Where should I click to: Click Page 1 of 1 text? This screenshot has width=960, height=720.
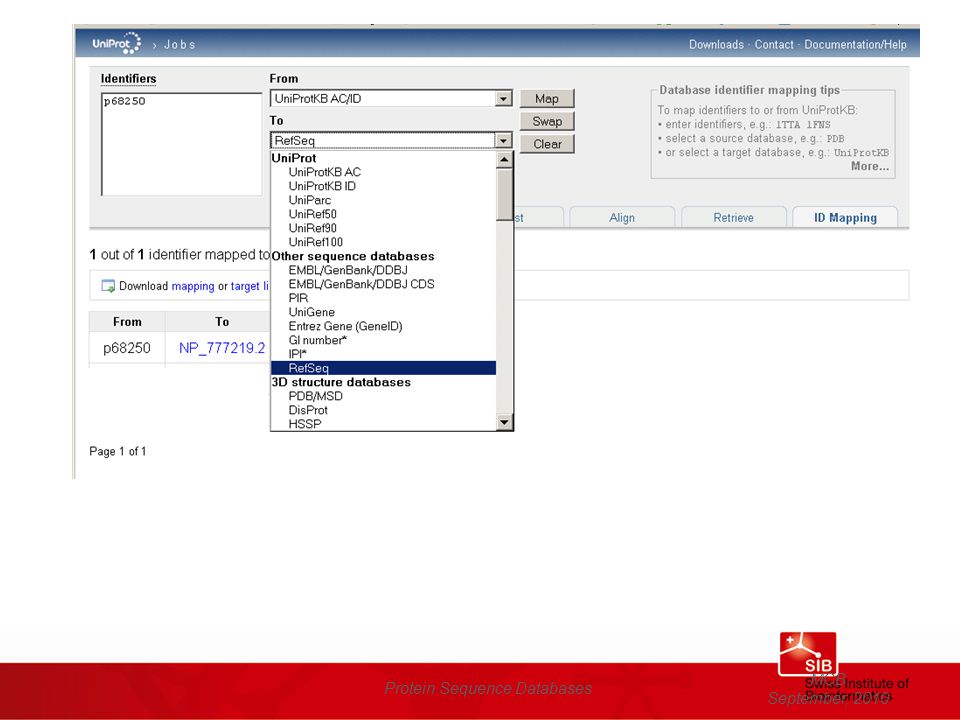click(118, 451)
